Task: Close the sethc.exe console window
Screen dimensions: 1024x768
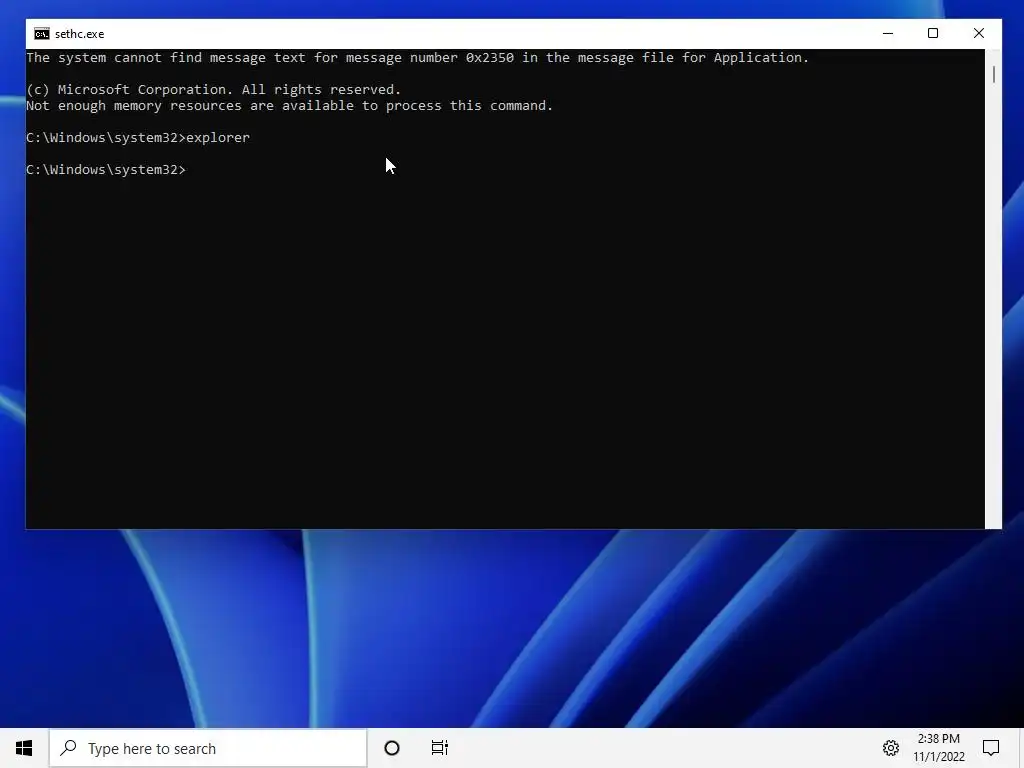Action: point(978,33)
